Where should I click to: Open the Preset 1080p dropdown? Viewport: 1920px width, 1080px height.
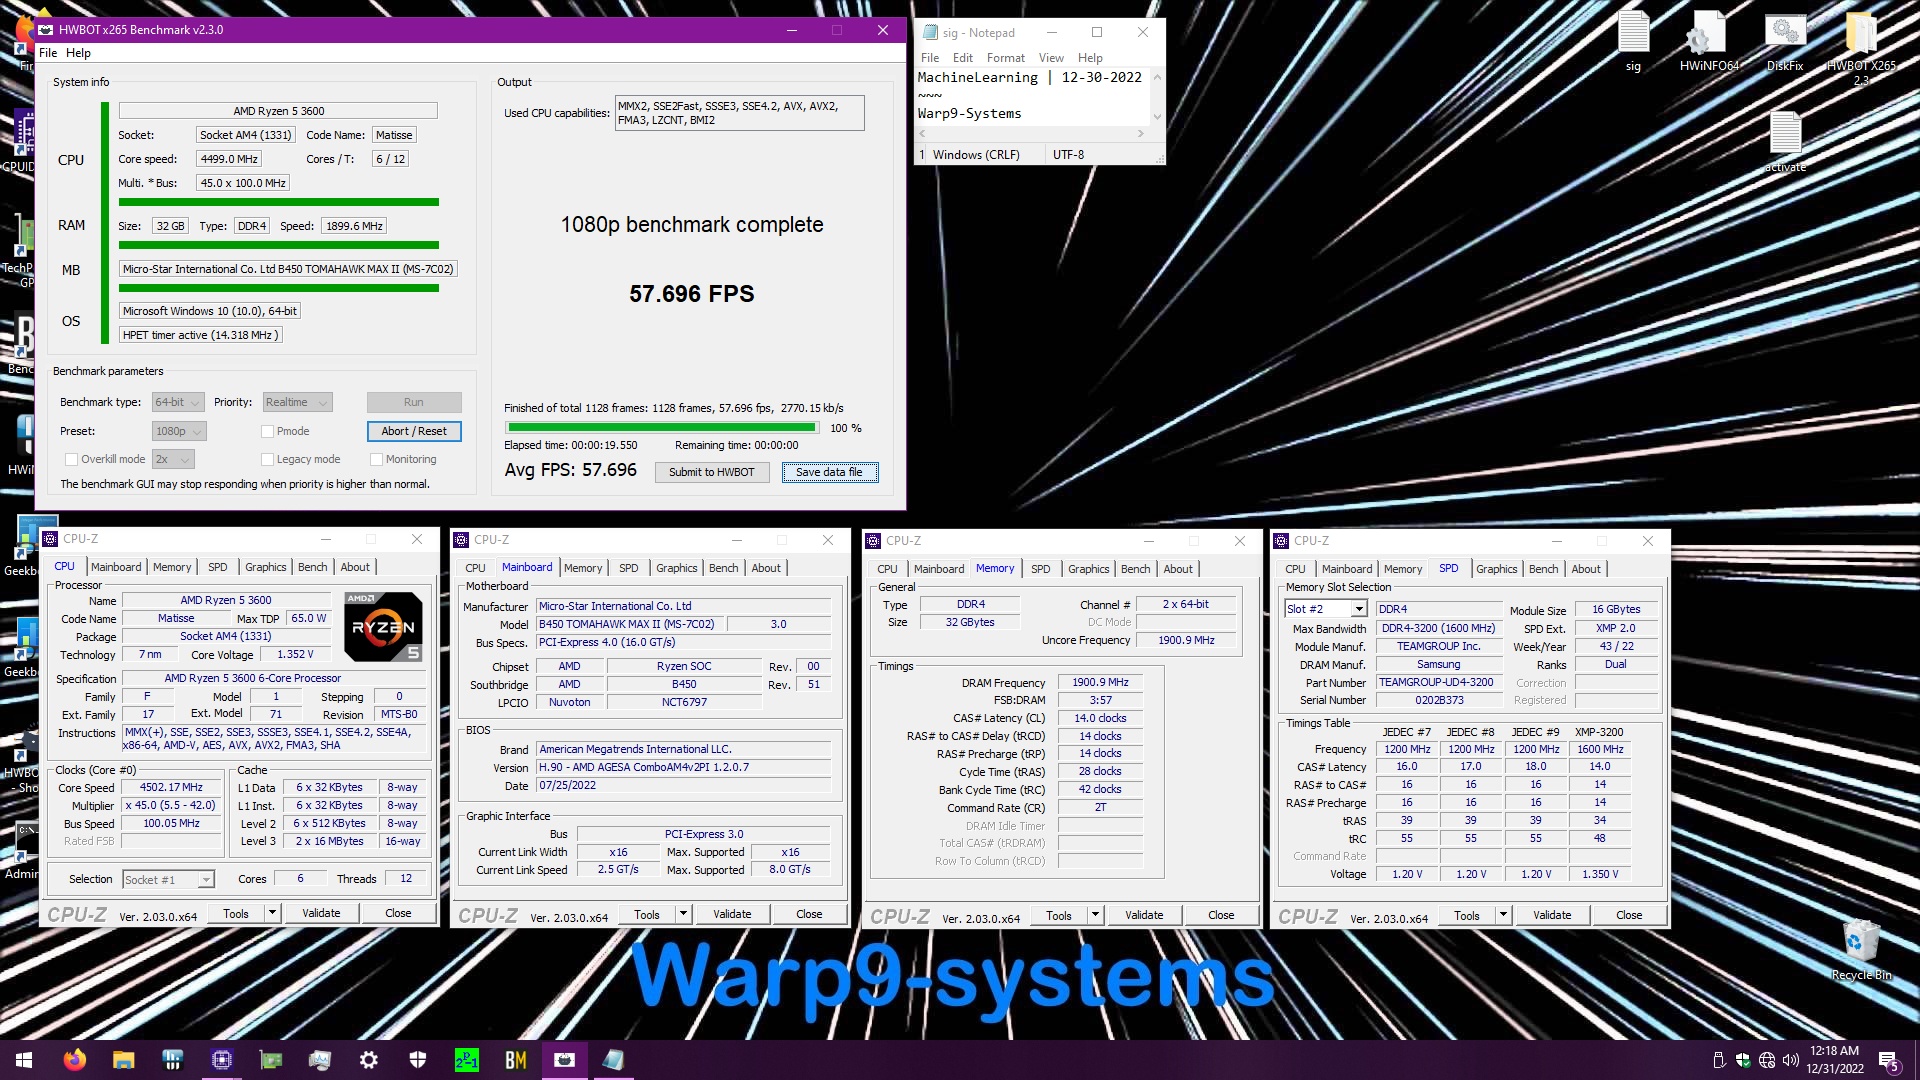pos(179,431)
